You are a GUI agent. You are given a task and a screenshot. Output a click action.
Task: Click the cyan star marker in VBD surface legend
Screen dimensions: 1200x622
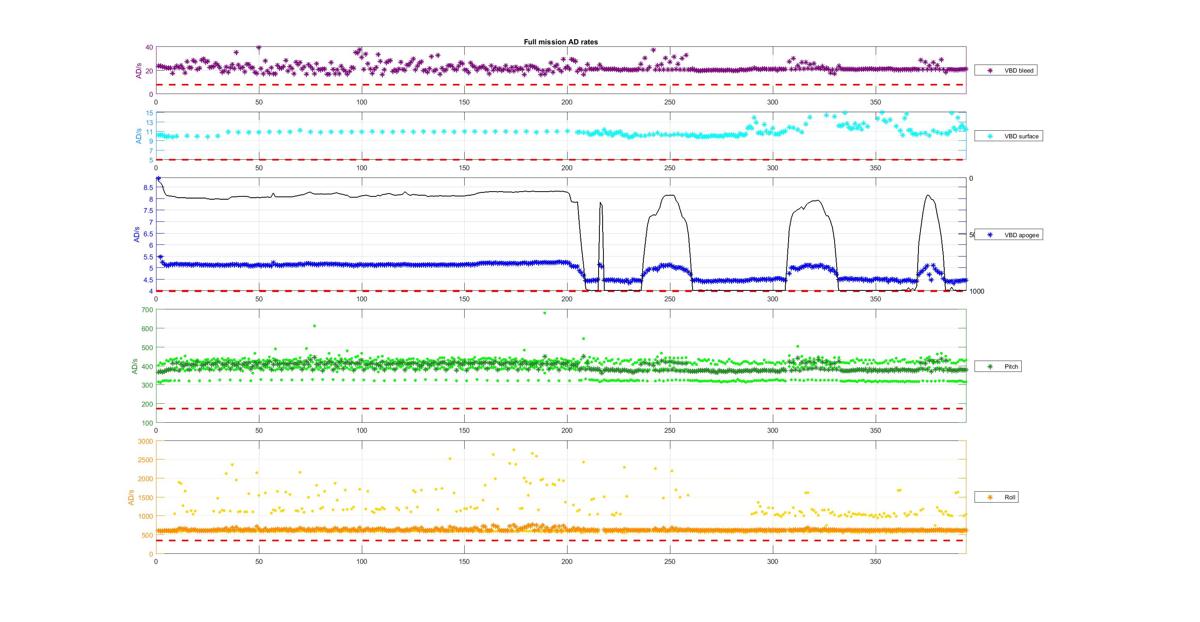(x=989, y=135)
